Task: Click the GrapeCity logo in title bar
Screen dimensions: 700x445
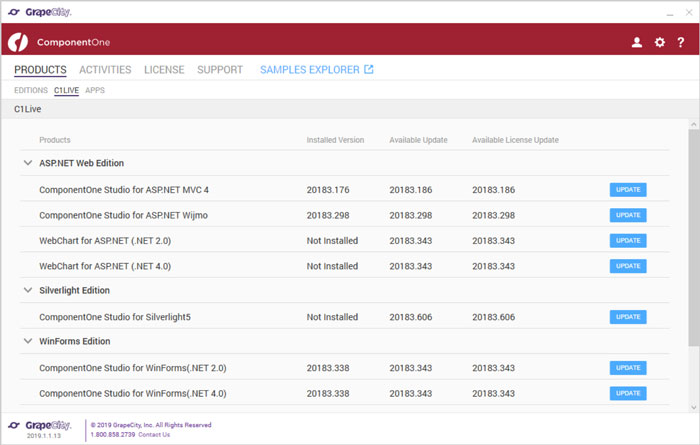Action: [x=40, y=12]
